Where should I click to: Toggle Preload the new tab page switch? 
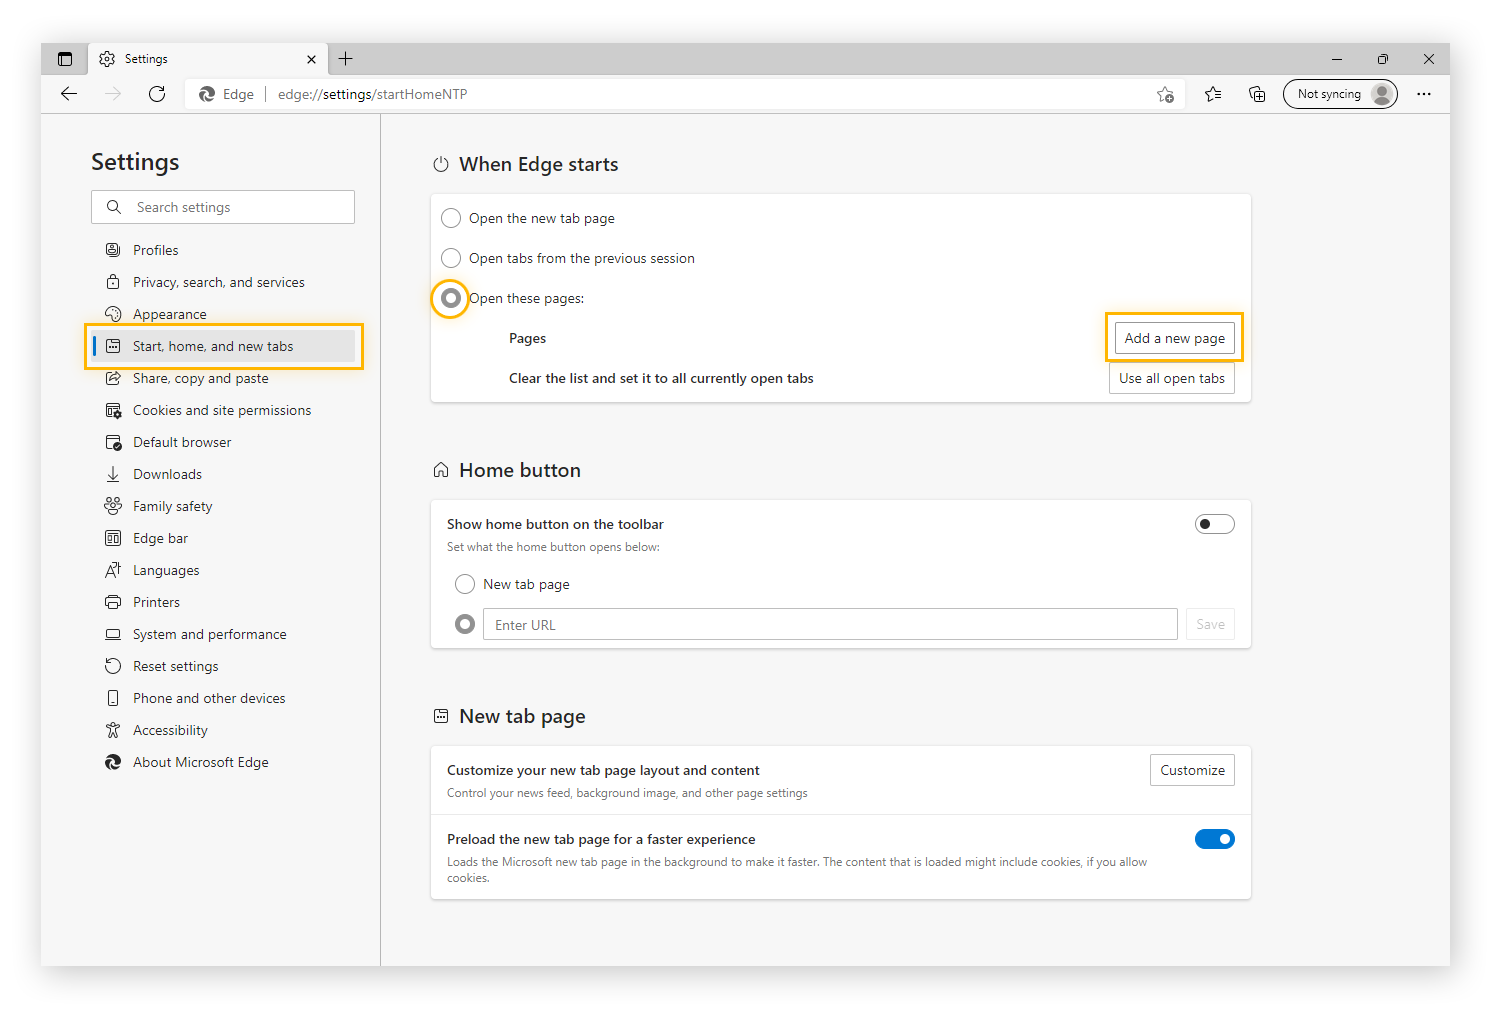(x=1215, y=839)
